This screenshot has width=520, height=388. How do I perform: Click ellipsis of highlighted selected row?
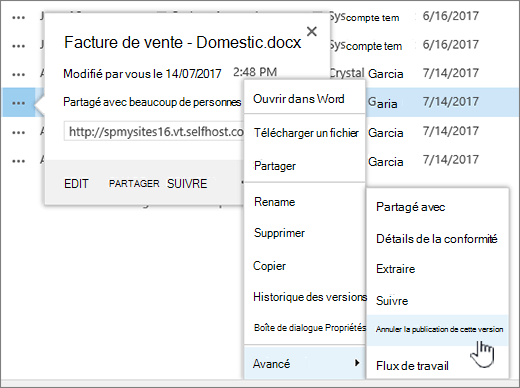click(18, 103)
